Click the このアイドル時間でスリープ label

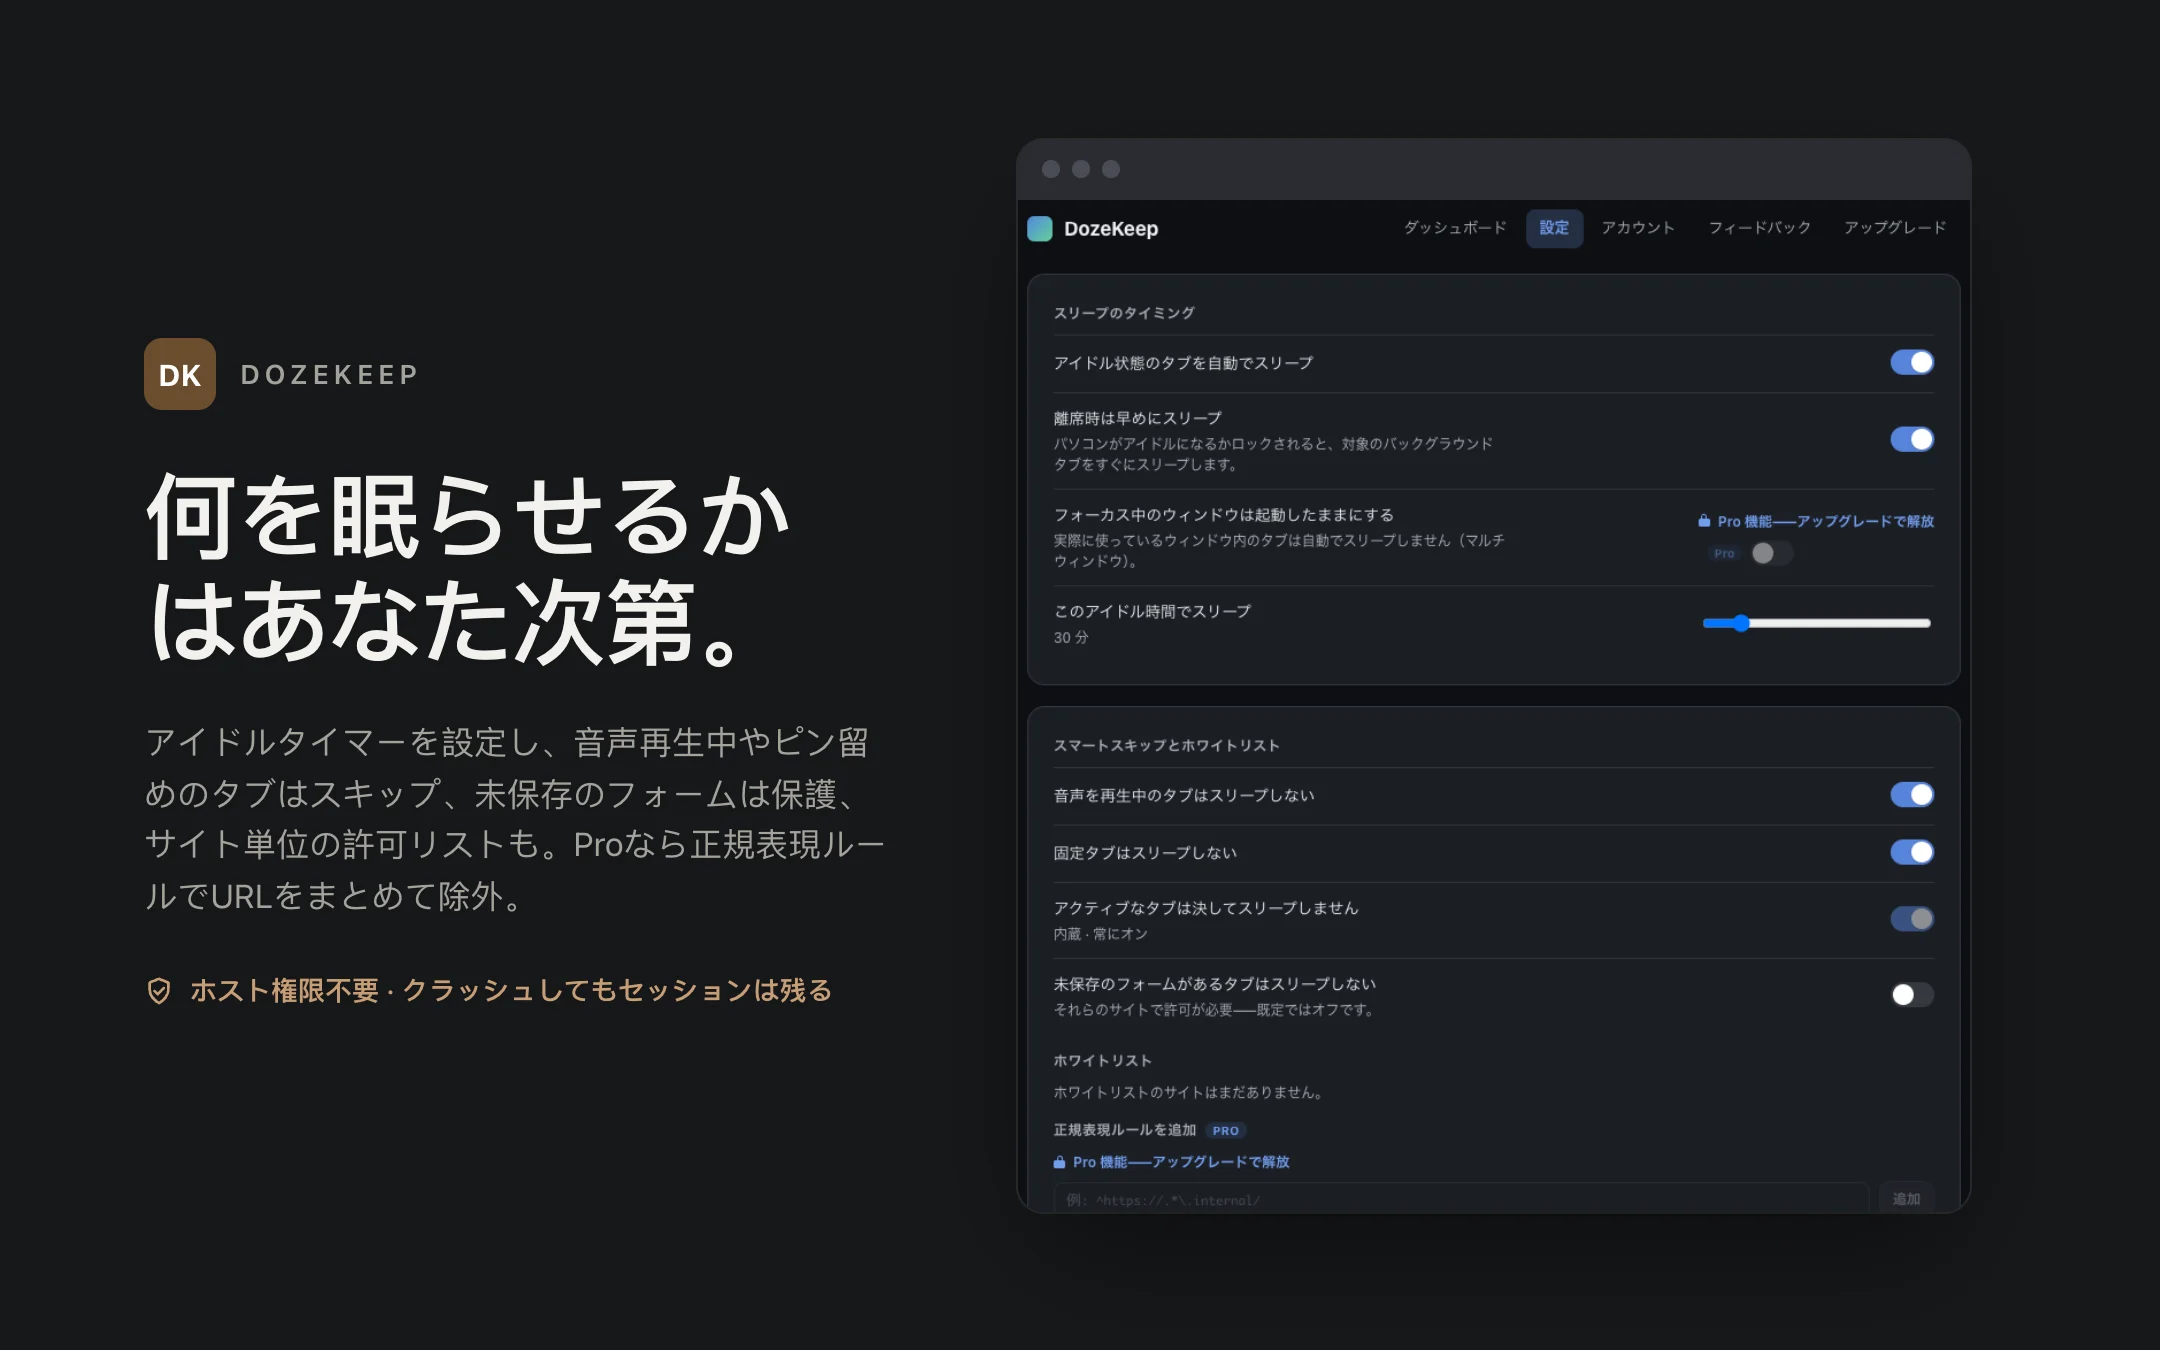1152,611
